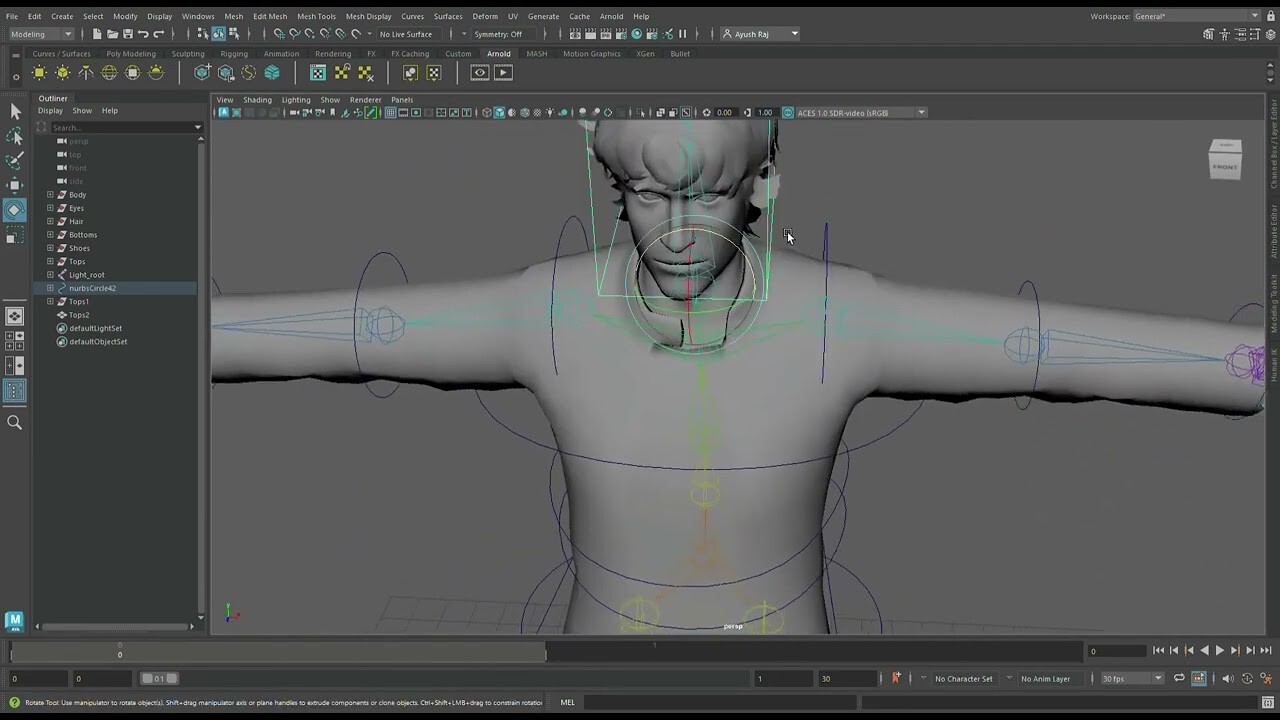
Task: Click the MEL command line input field
Action: pyautogui.click(x=700, y=702)
